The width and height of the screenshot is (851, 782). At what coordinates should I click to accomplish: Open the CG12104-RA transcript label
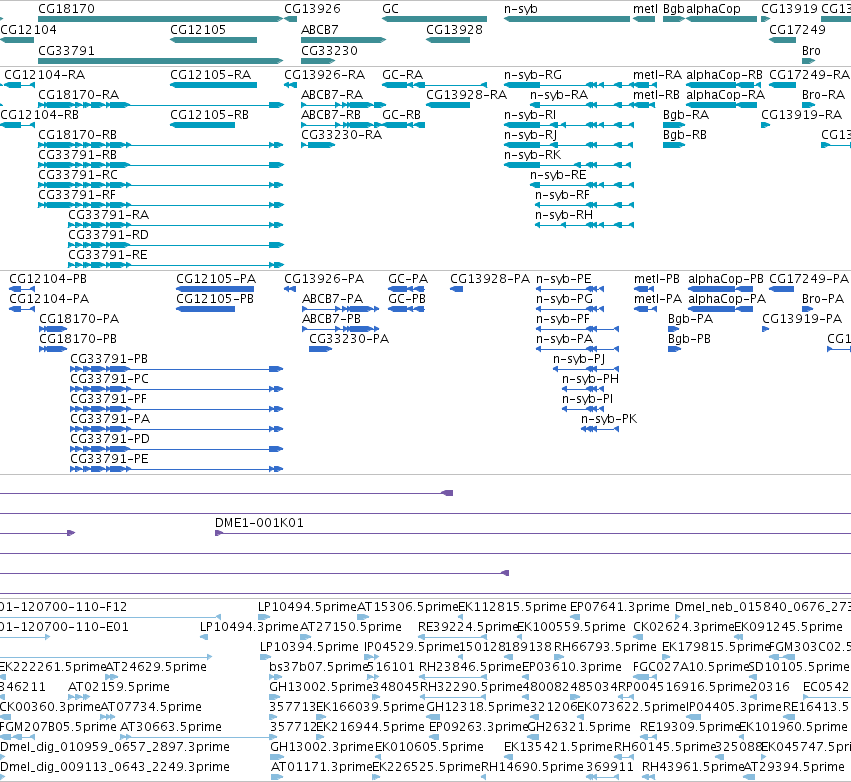[45, 75]
